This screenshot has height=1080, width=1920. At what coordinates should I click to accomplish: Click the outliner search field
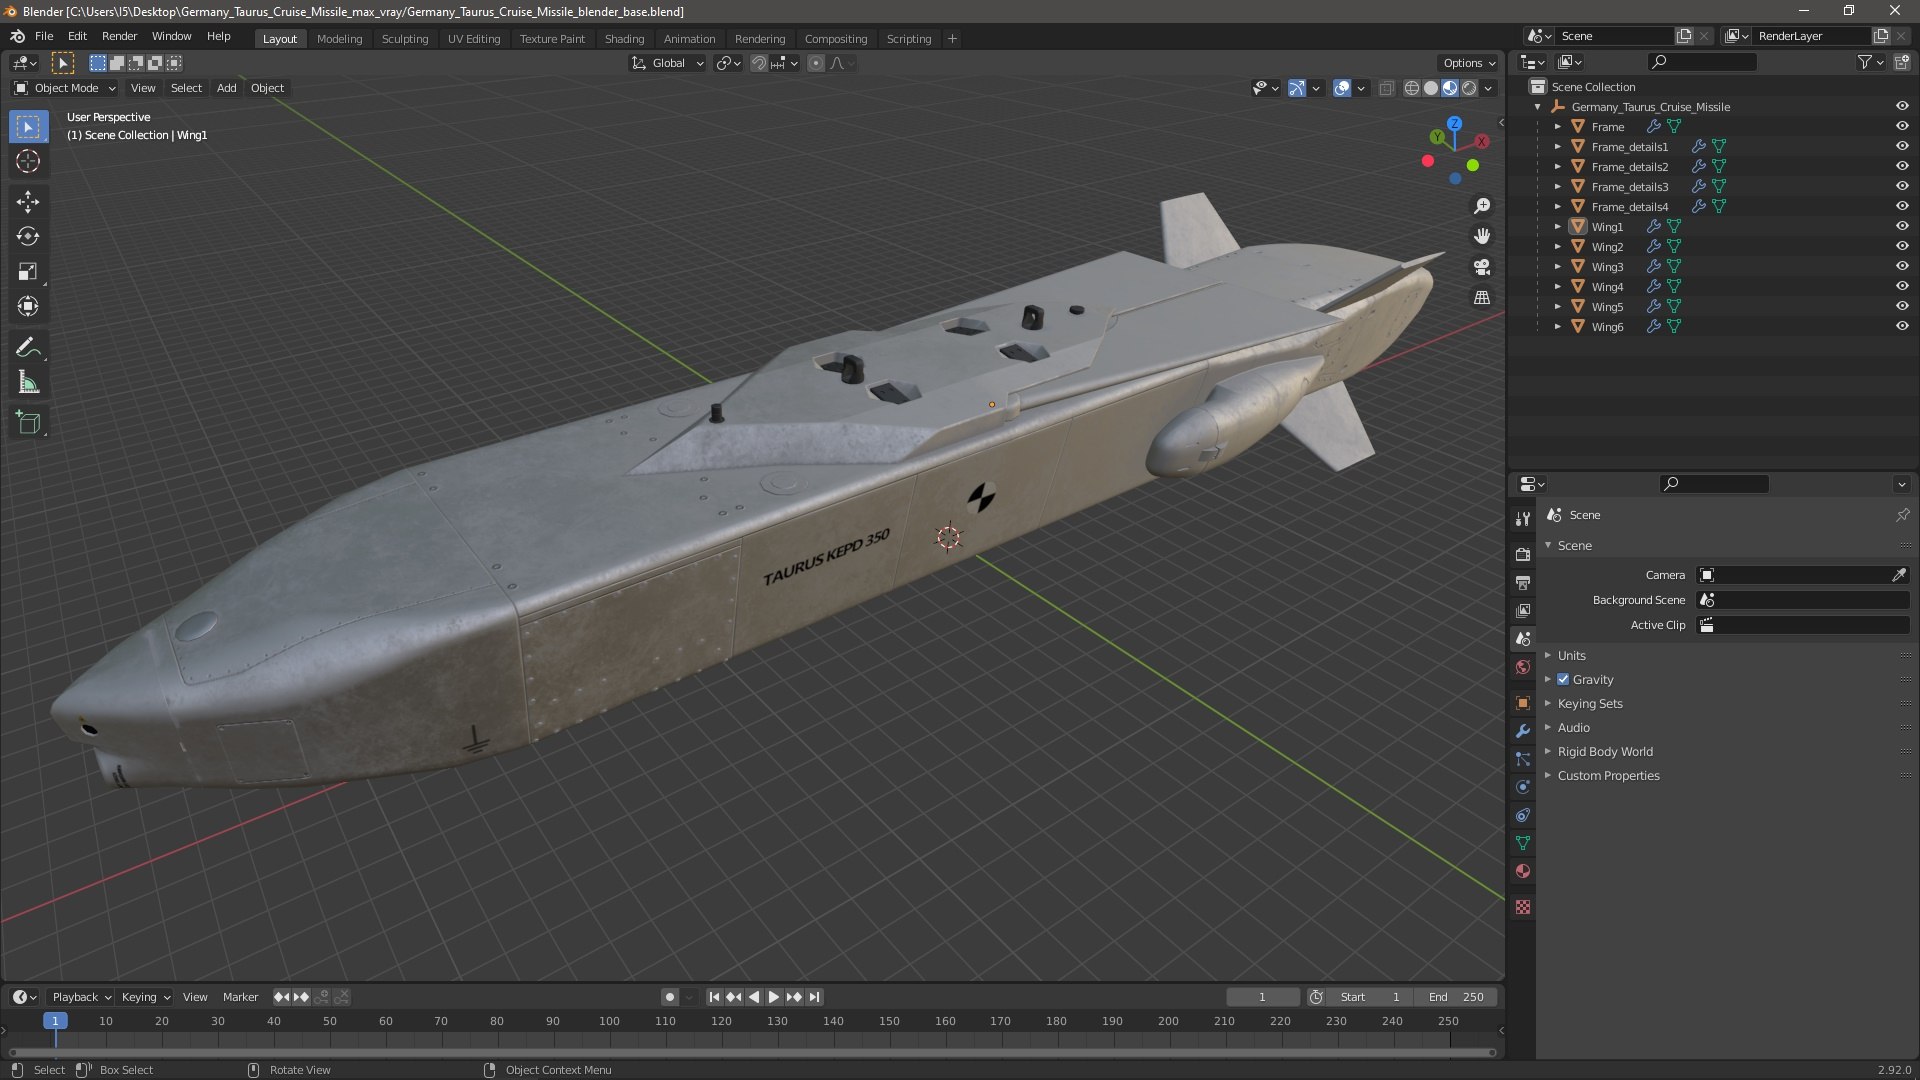pos(1701,62)
